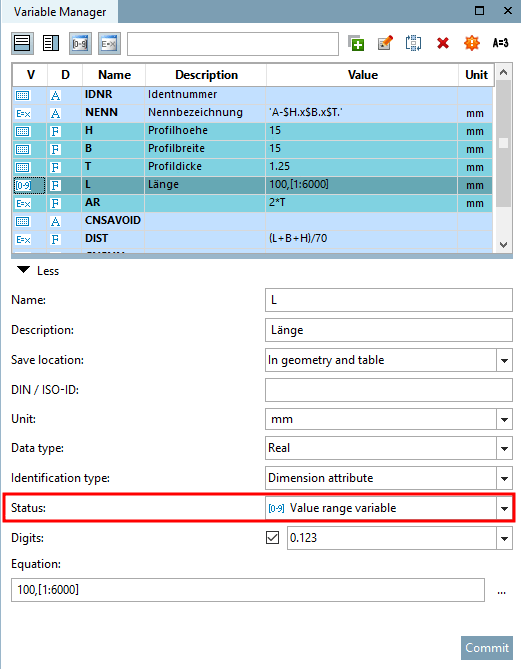521x669 pixels.
Task: Uncheck the Digits checkbox
Action: click(x=272, y=538)
